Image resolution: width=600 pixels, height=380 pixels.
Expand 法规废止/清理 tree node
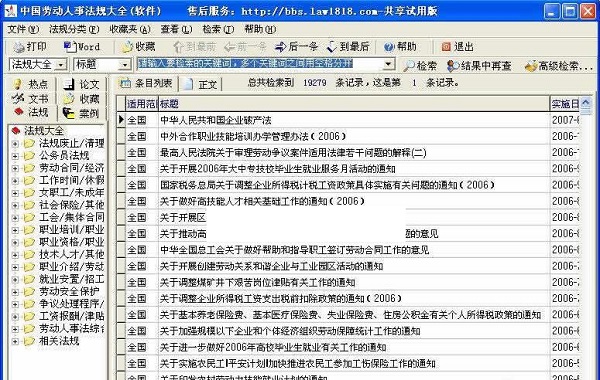click(15, 144)
